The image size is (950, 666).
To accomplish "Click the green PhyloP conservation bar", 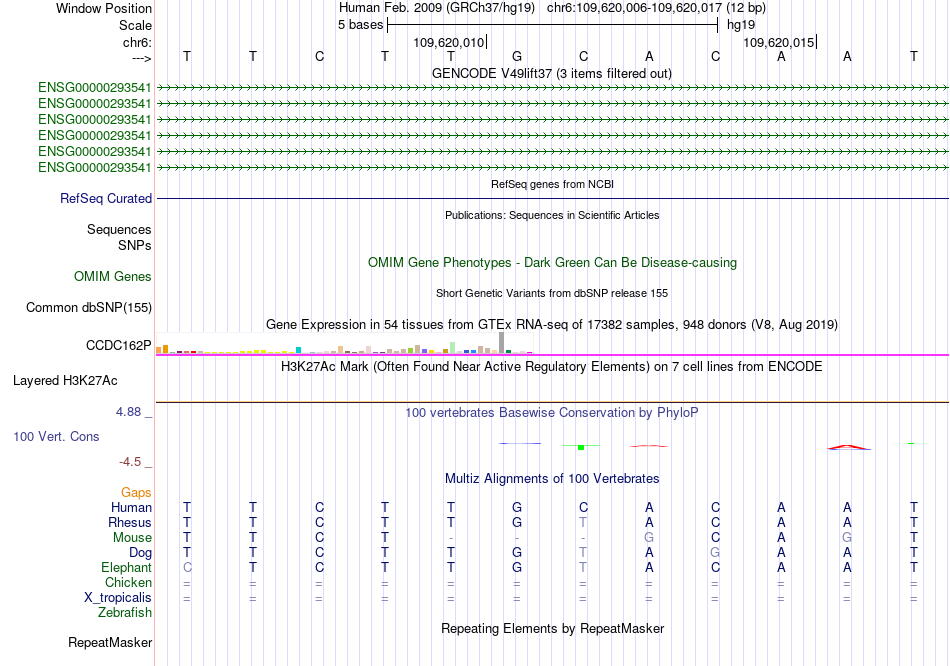I will click(x=581, y=447).
